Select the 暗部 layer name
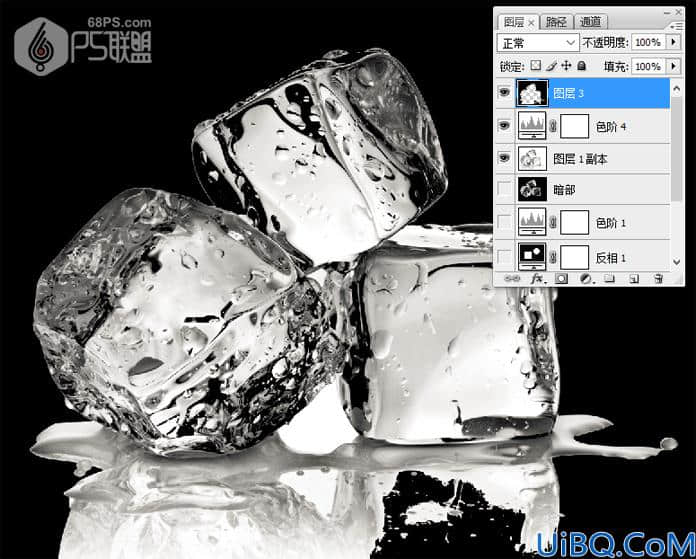Viewport: 696px width, 559px height. pyautogui.click(x=564, y=190)
